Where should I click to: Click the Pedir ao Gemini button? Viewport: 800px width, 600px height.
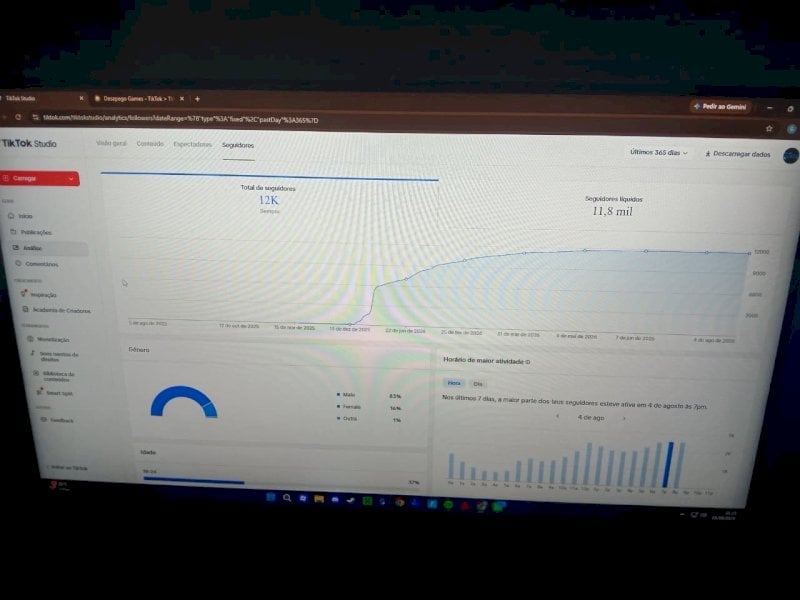tap(720, 107)
